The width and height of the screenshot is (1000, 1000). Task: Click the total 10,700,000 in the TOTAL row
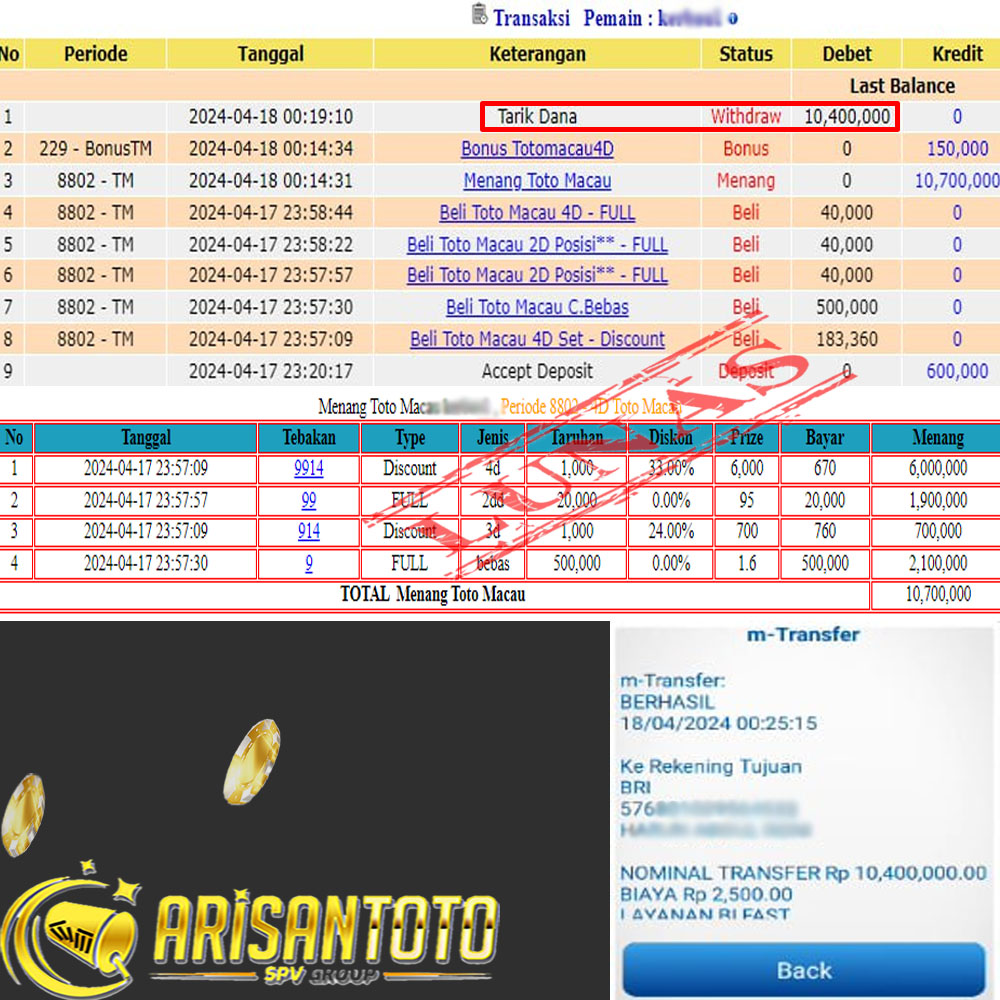(938, 594)
